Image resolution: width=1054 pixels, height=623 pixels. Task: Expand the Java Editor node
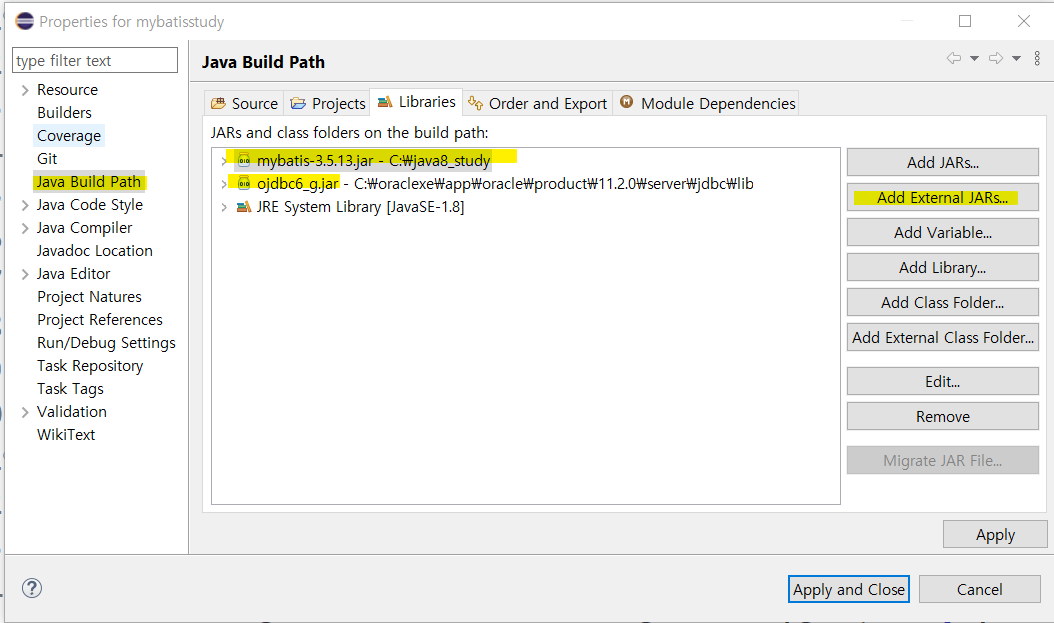(25, 274)
